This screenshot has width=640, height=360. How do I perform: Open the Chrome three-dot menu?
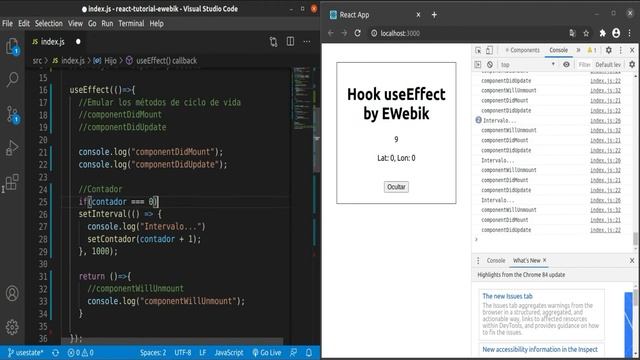click(630, 33)
